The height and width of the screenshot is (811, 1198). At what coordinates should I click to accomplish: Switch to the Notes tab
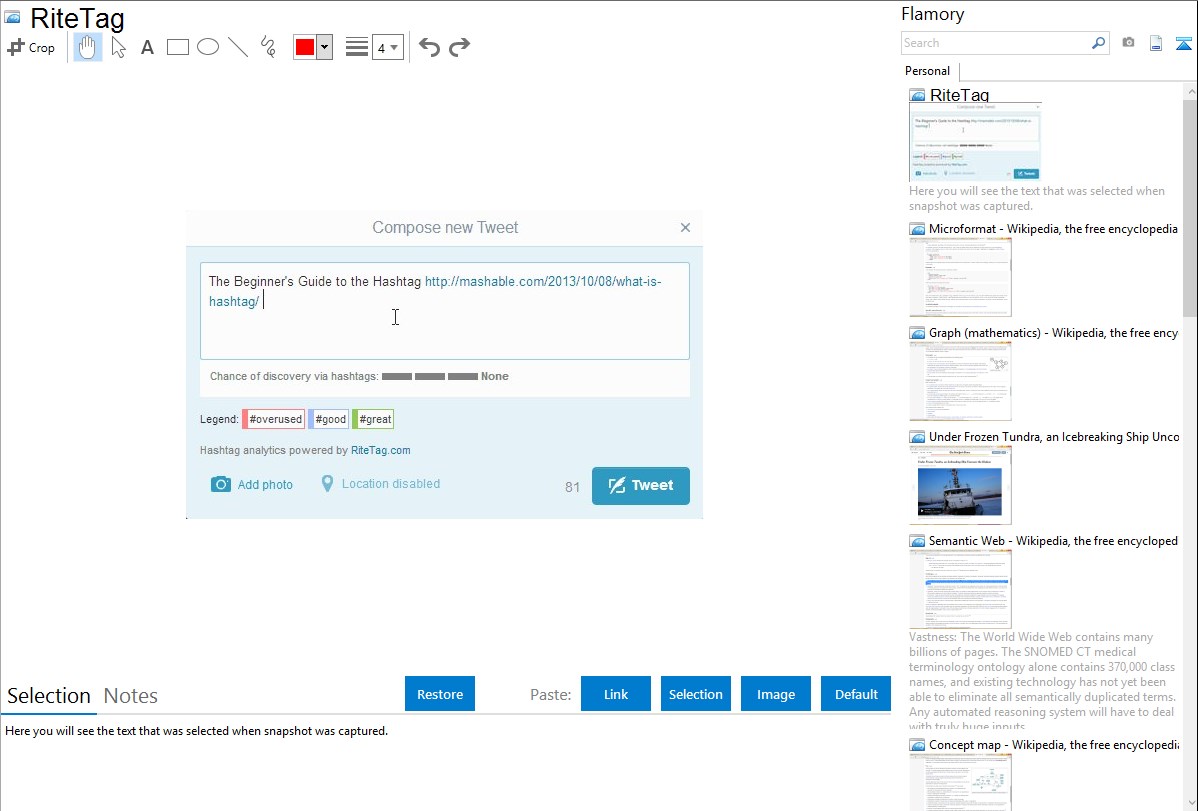(x=131, y=696)
